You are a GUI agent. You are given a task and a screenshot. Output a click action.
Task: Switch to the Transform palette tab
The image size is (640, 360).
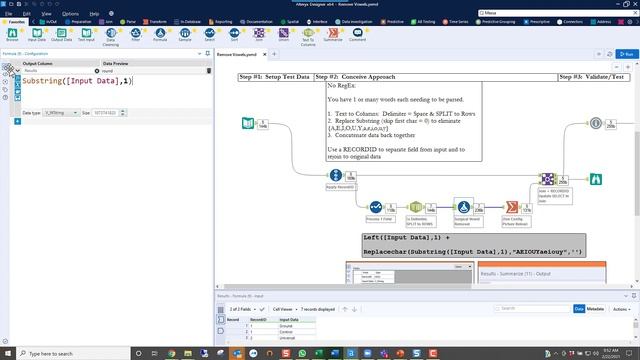[x=155, y=22]
